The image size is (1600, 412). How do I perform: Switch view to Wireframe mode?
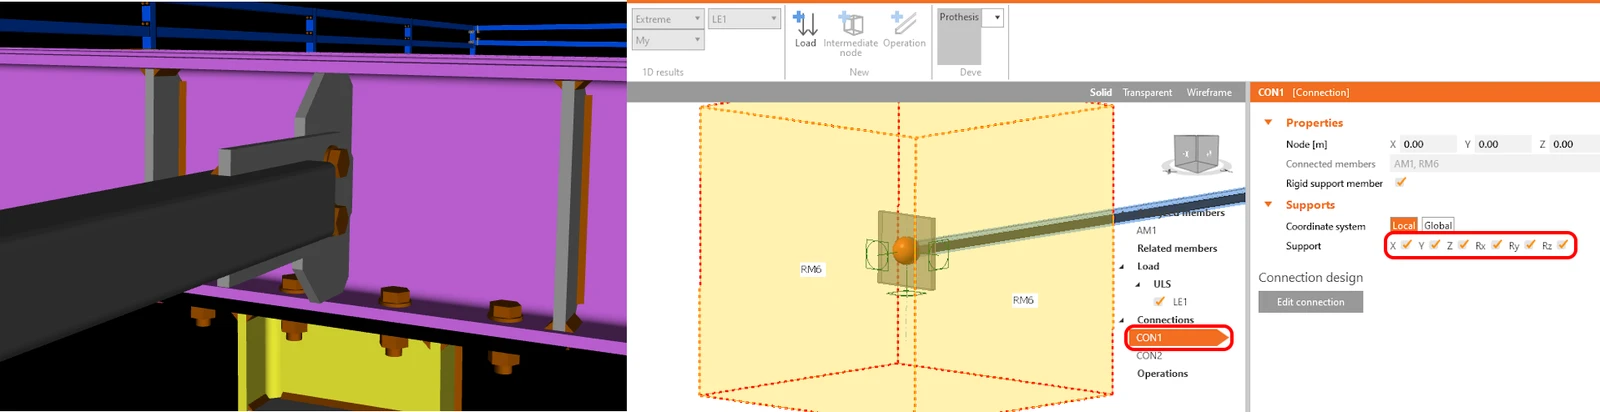pos(1209,92)
